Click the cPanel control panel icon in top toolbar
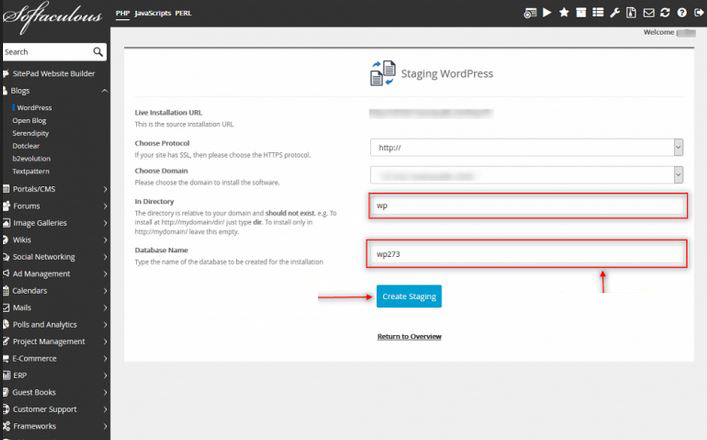Viewport: 707px width, 440px height. [x=530, y=13]
